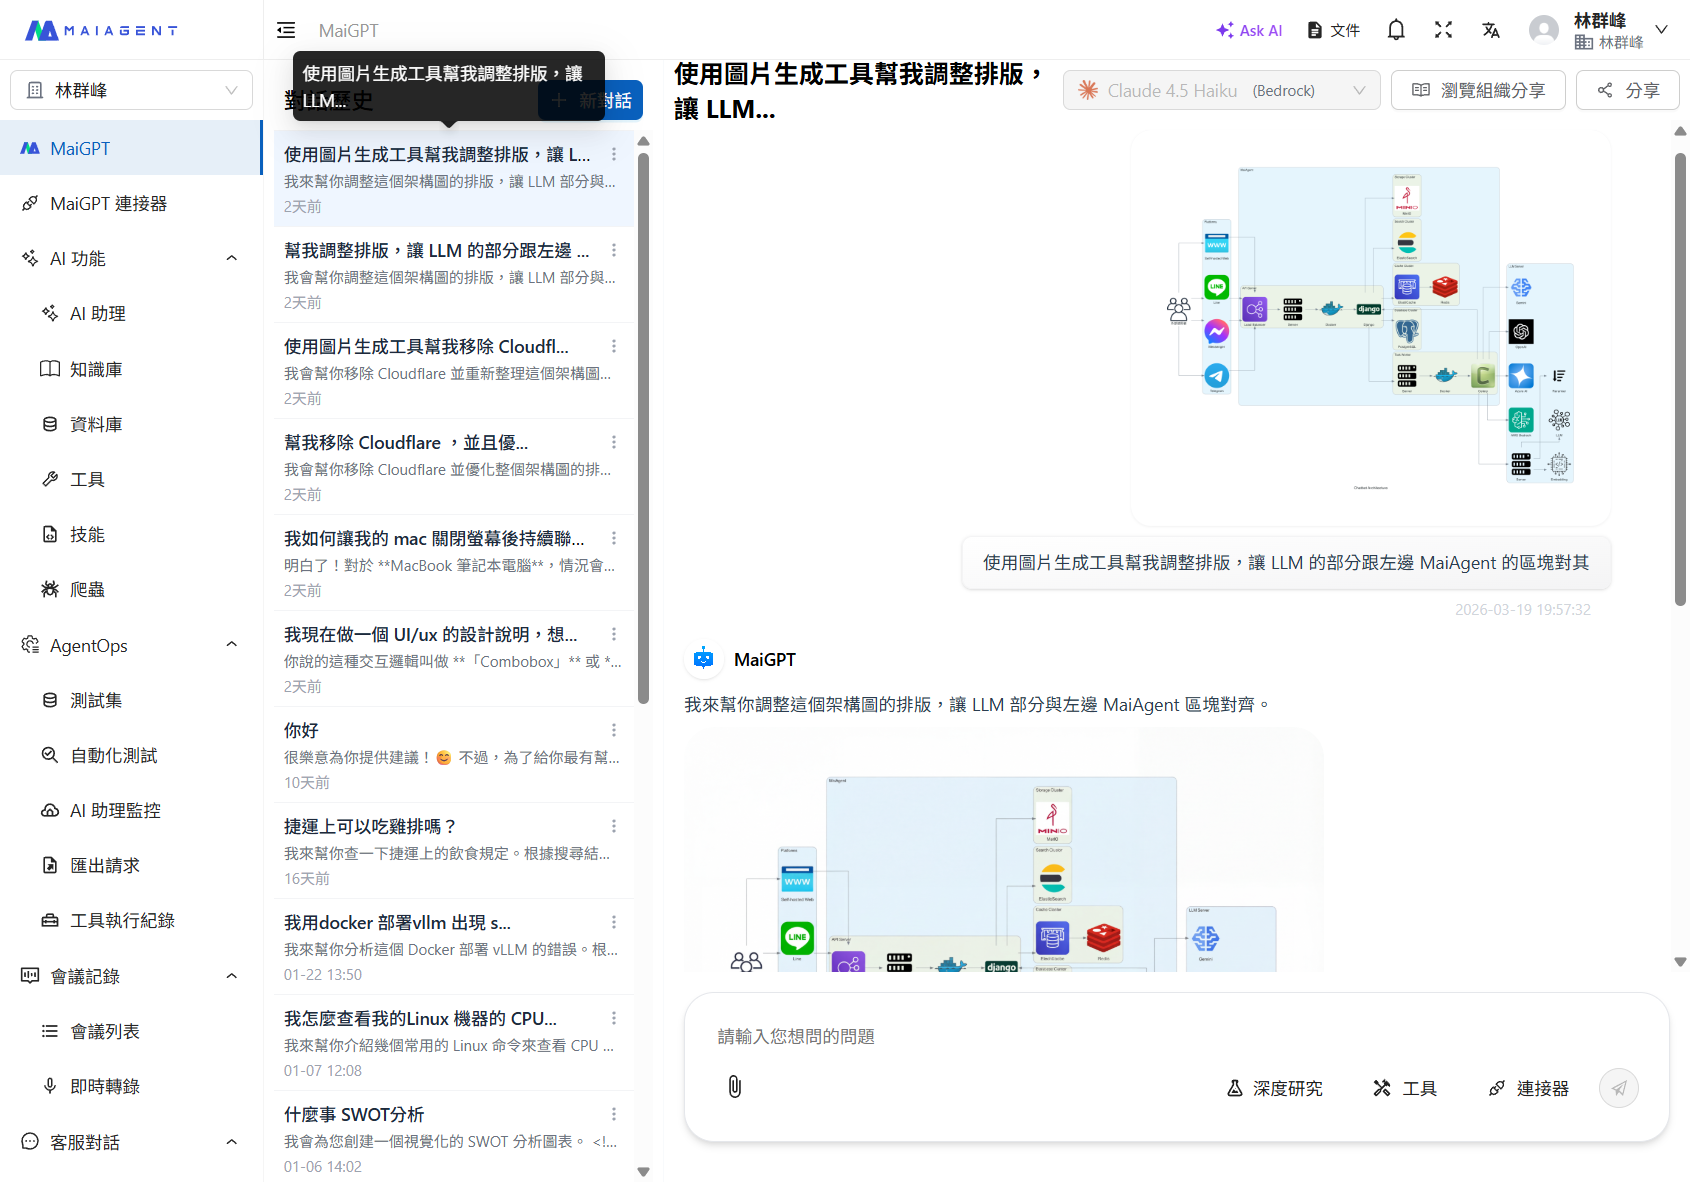Open kebab menu on 你好 conversation
Screen dimensions: 1690x1182
click(614, 729)
